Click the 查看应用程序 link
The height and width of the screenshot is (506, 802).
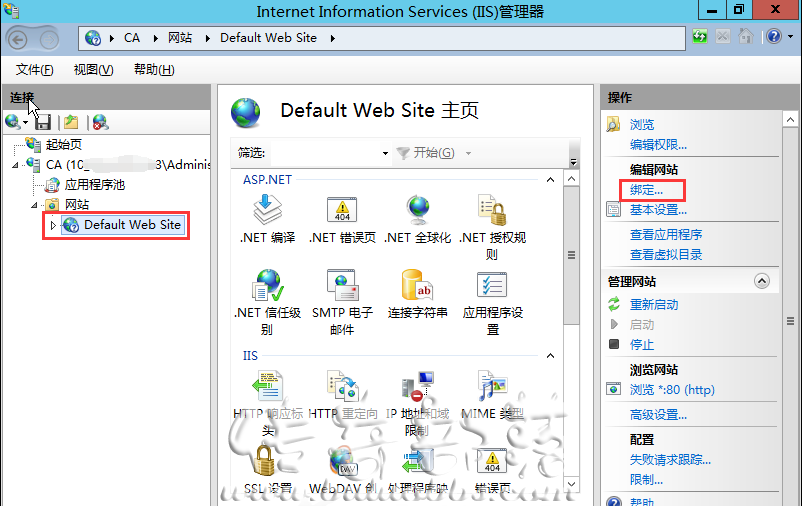tap(666, 234)
